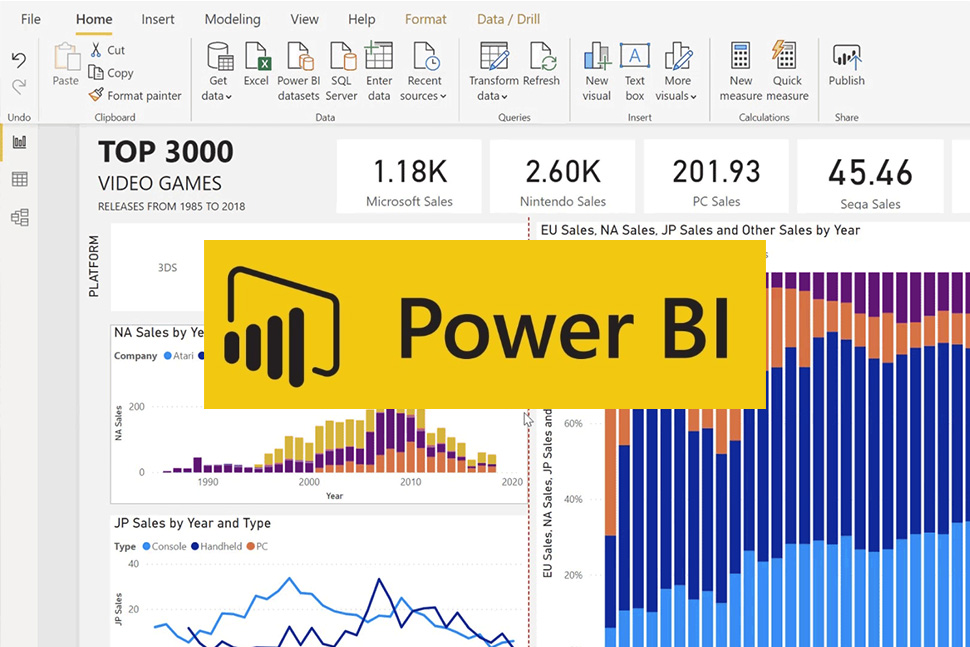This screenshot has width=970, height=647.
Task: Select the Nintendo Sales card
Action: (563, 176)
